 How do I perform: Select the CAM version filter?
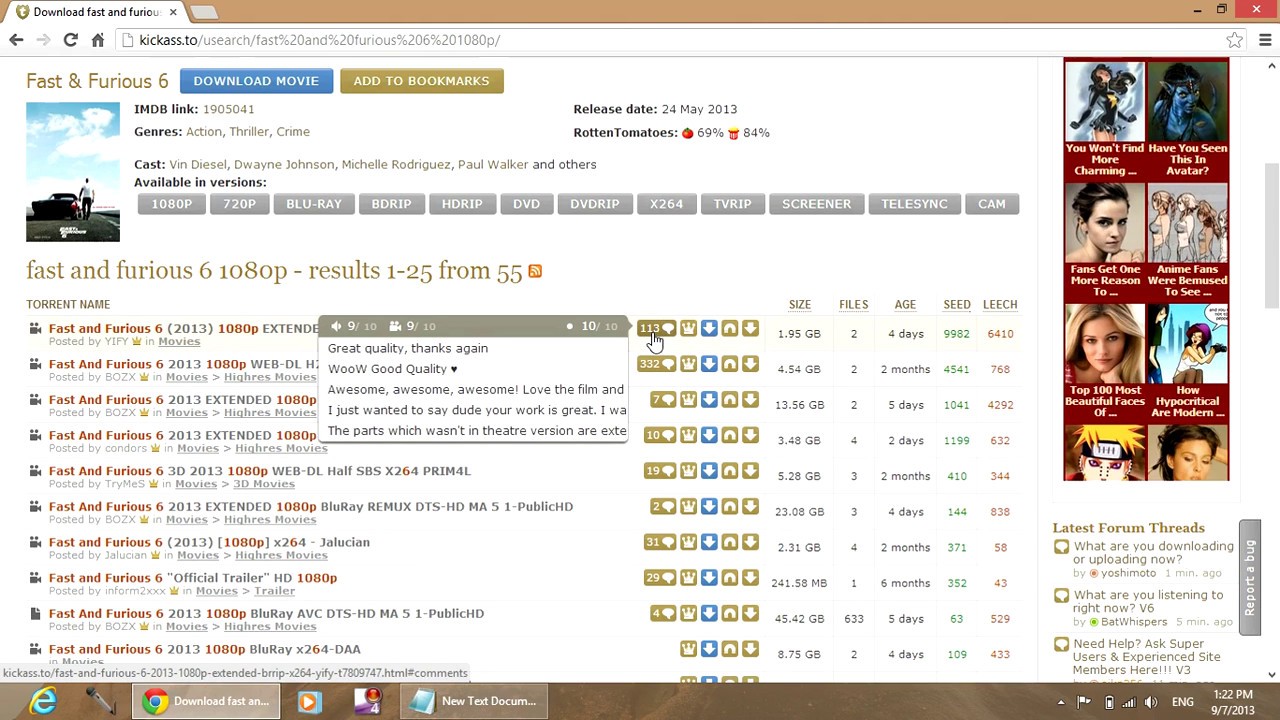coord(992,204)
